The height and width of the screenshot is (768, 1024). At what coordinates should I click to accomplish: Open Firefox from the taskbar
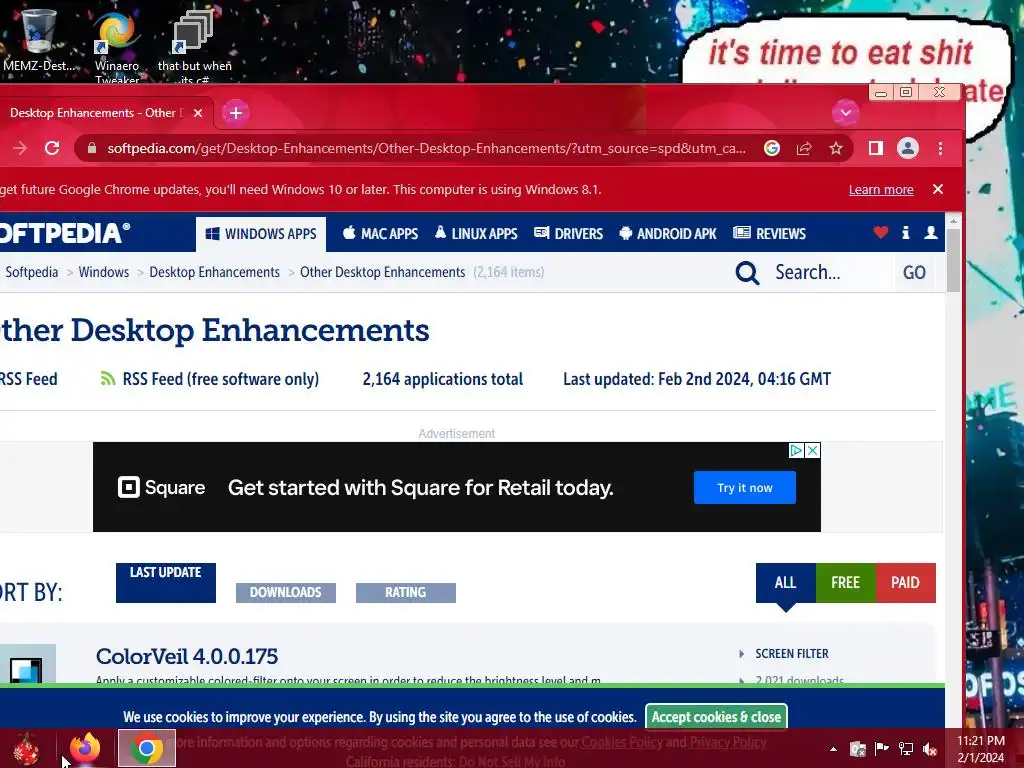pyautogui.click(x=85, y=748)
